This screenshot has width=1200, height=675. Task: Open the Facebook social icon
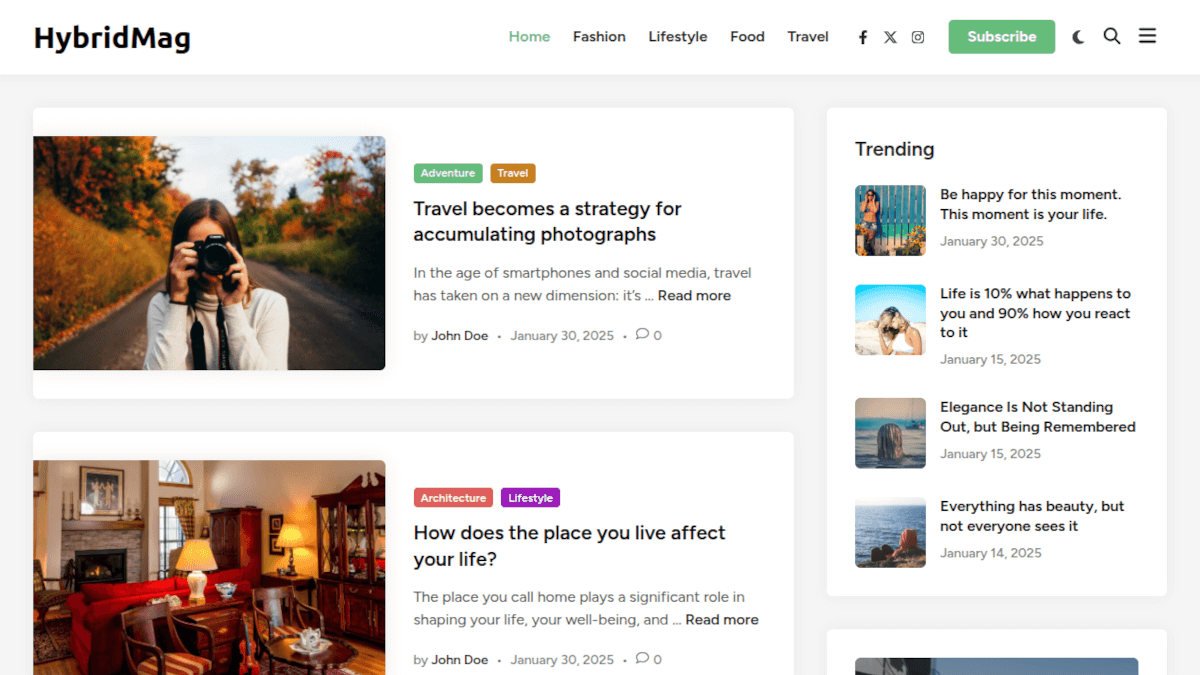pos(863,37)
